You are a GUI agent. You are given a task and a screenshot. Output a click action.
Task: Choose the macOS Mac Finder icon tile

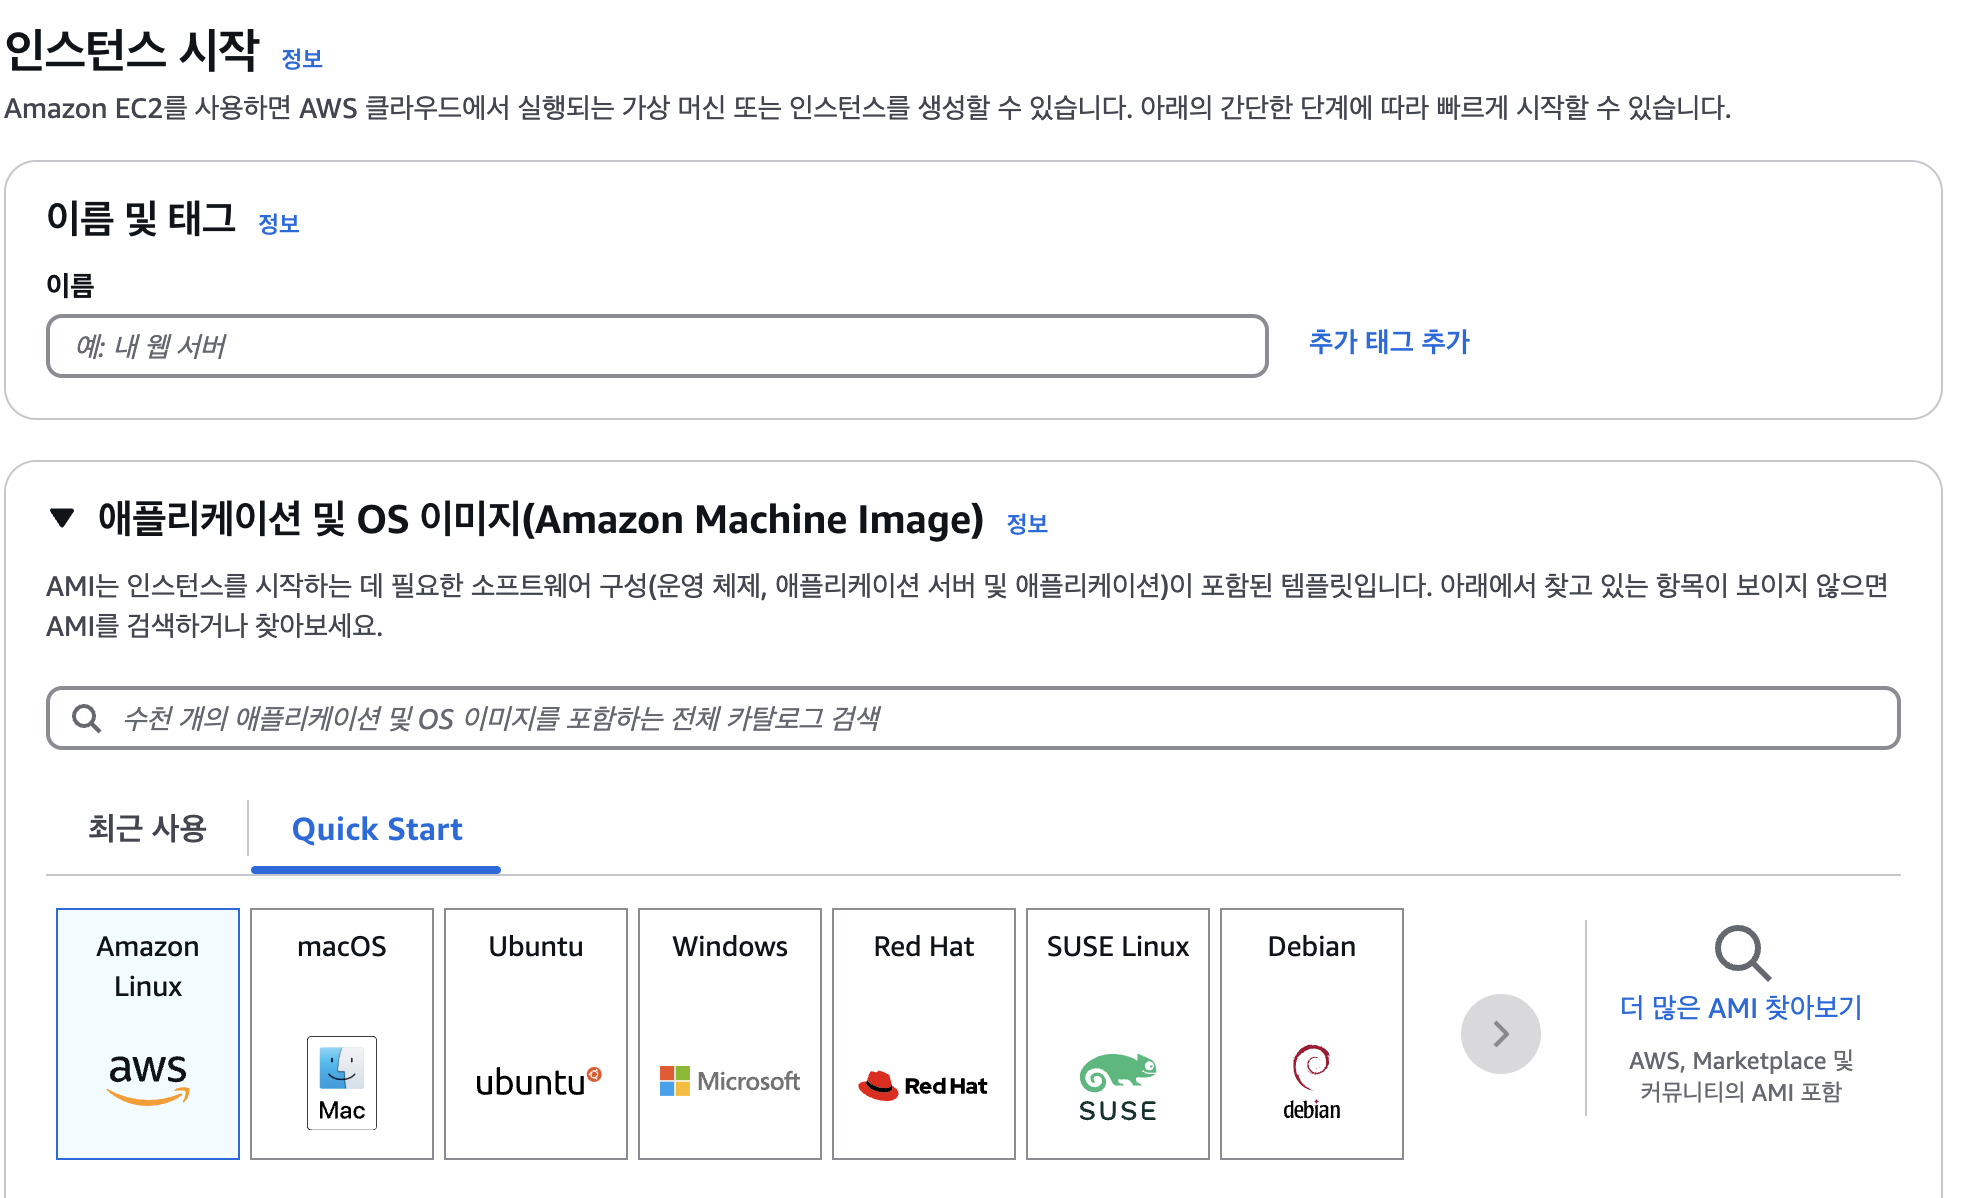(341, 1033)
